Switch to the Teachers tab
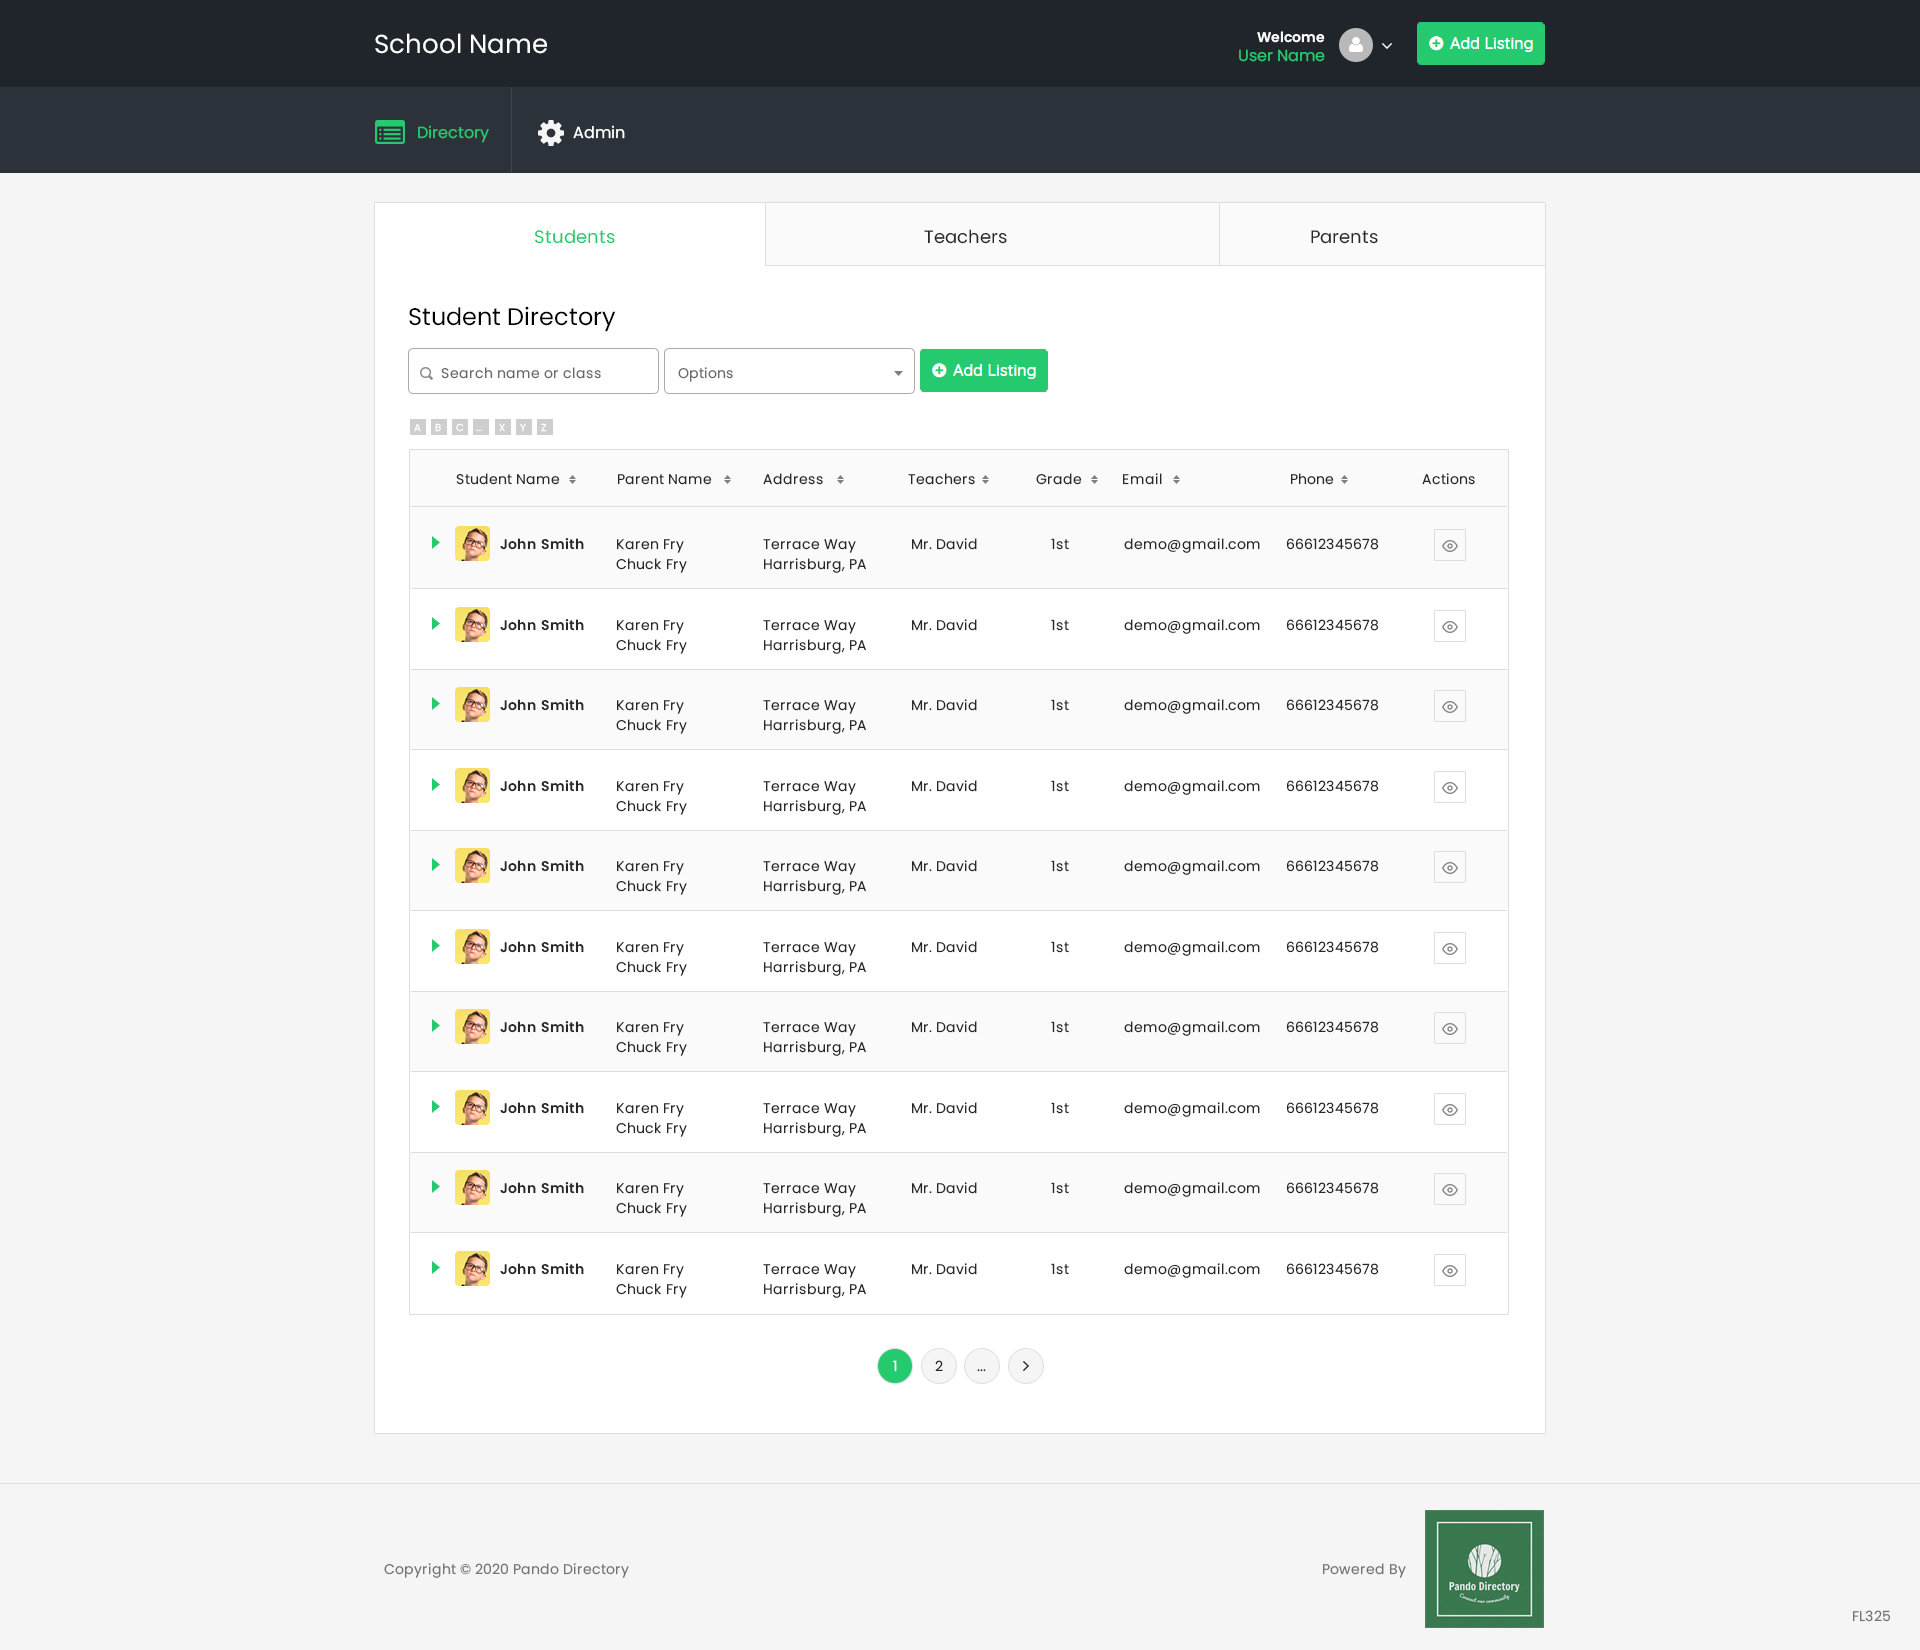The height and width of the screenshot is (1650, 1920). tap(965, 237)
